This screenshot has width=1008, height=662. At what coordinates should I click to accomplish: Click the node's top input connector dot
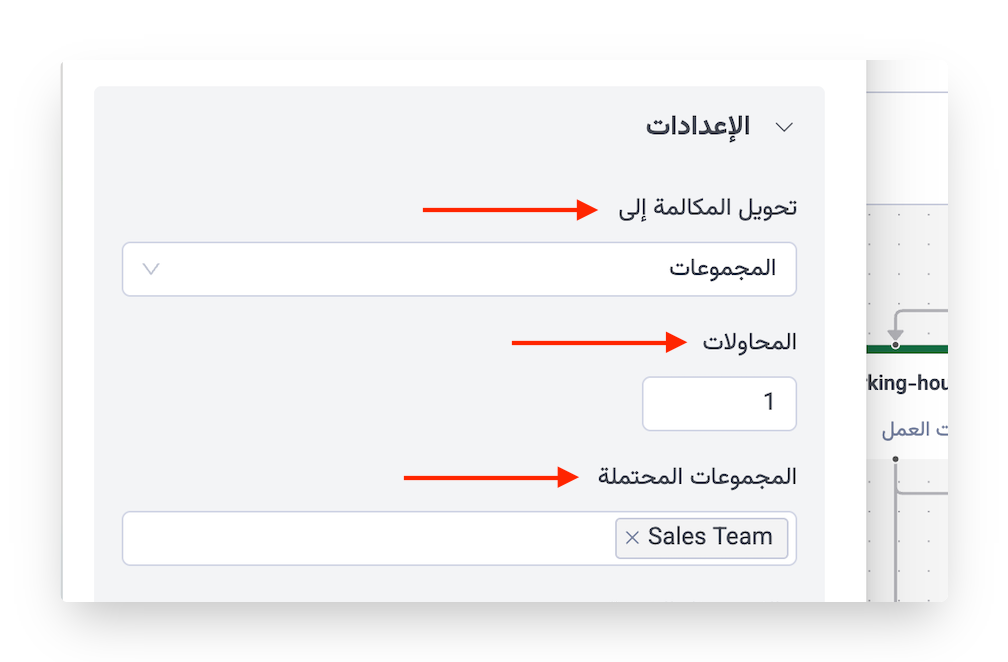click(895, 345)
